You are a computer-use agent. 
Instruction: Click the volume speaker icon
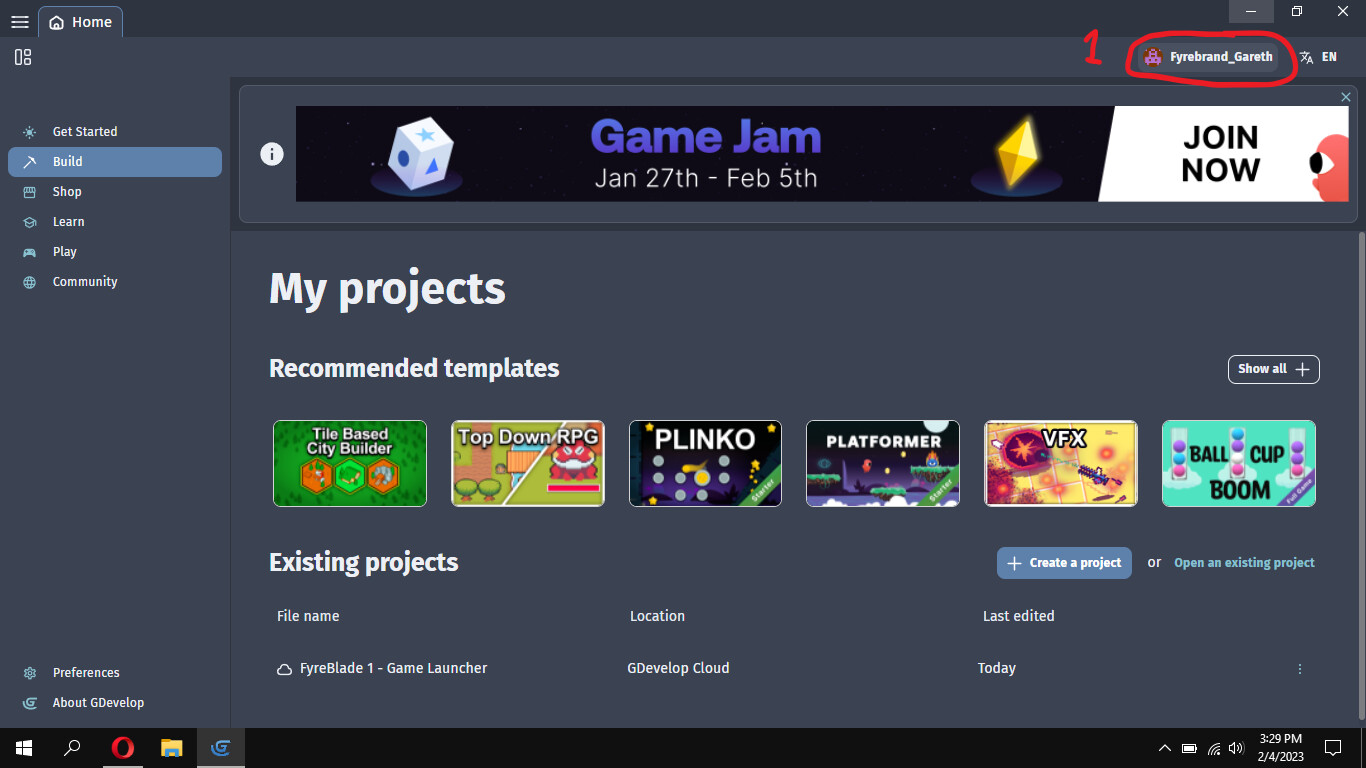(x=1237, y=748)
